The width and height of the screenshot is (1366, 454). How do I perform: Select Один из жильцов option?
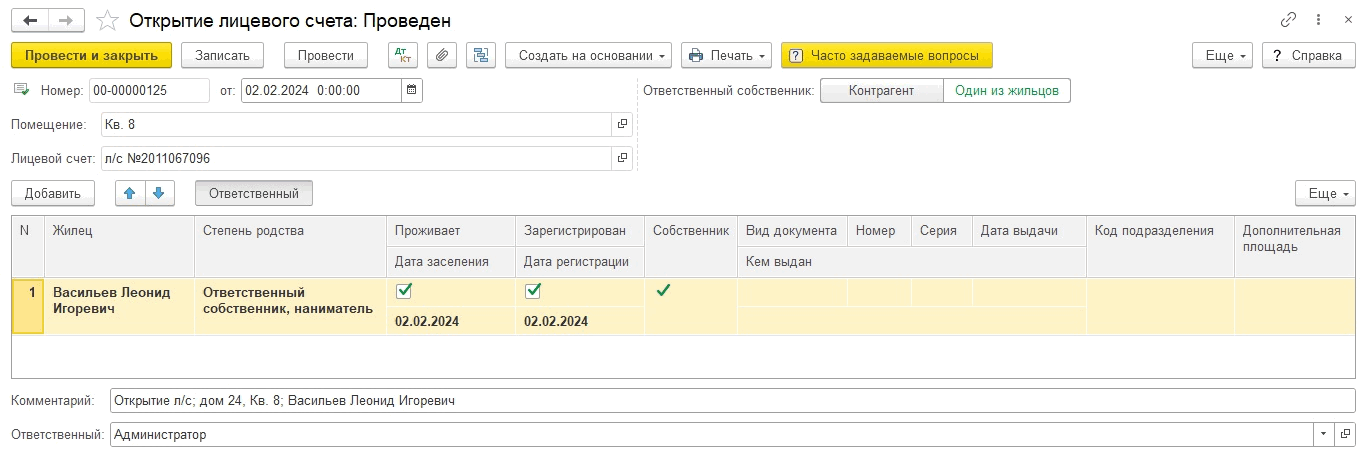tap(1006, 91)
